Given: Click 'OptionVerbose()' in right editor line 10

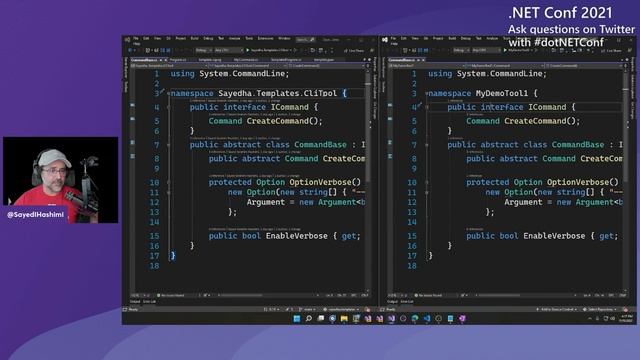Looking at the screenshot, I should point(582,182).
